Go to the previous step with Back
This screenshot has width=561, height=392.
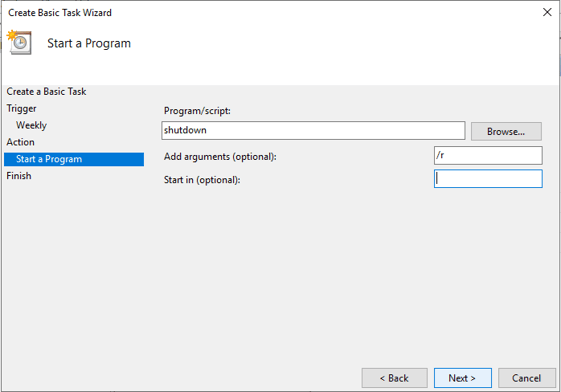click(394, 378)
